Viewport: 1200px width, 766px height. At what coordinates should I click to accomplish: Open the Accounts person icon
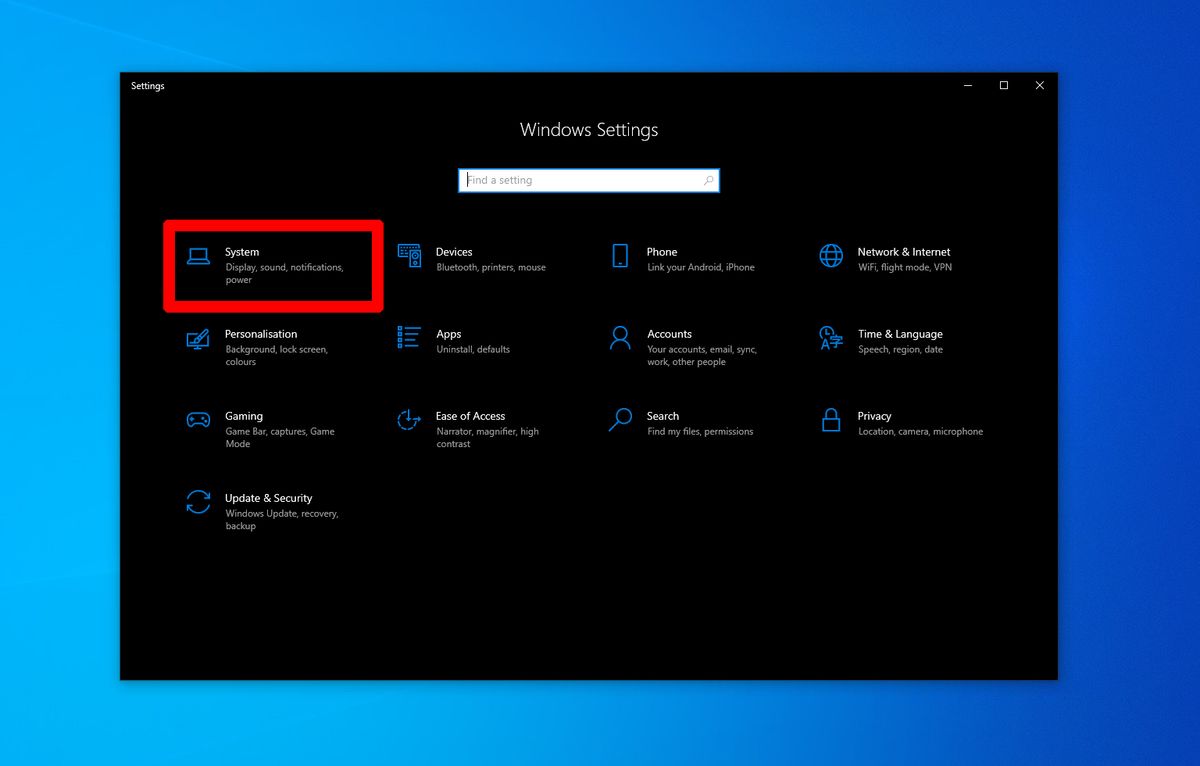[x=620, y=338]
